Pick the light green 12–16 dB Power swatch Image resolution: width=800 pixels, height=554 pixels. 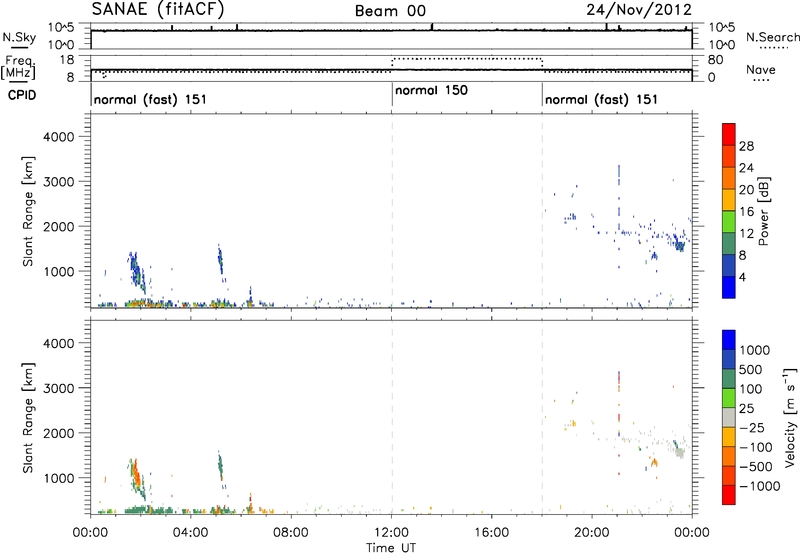[x=729, y=221]
